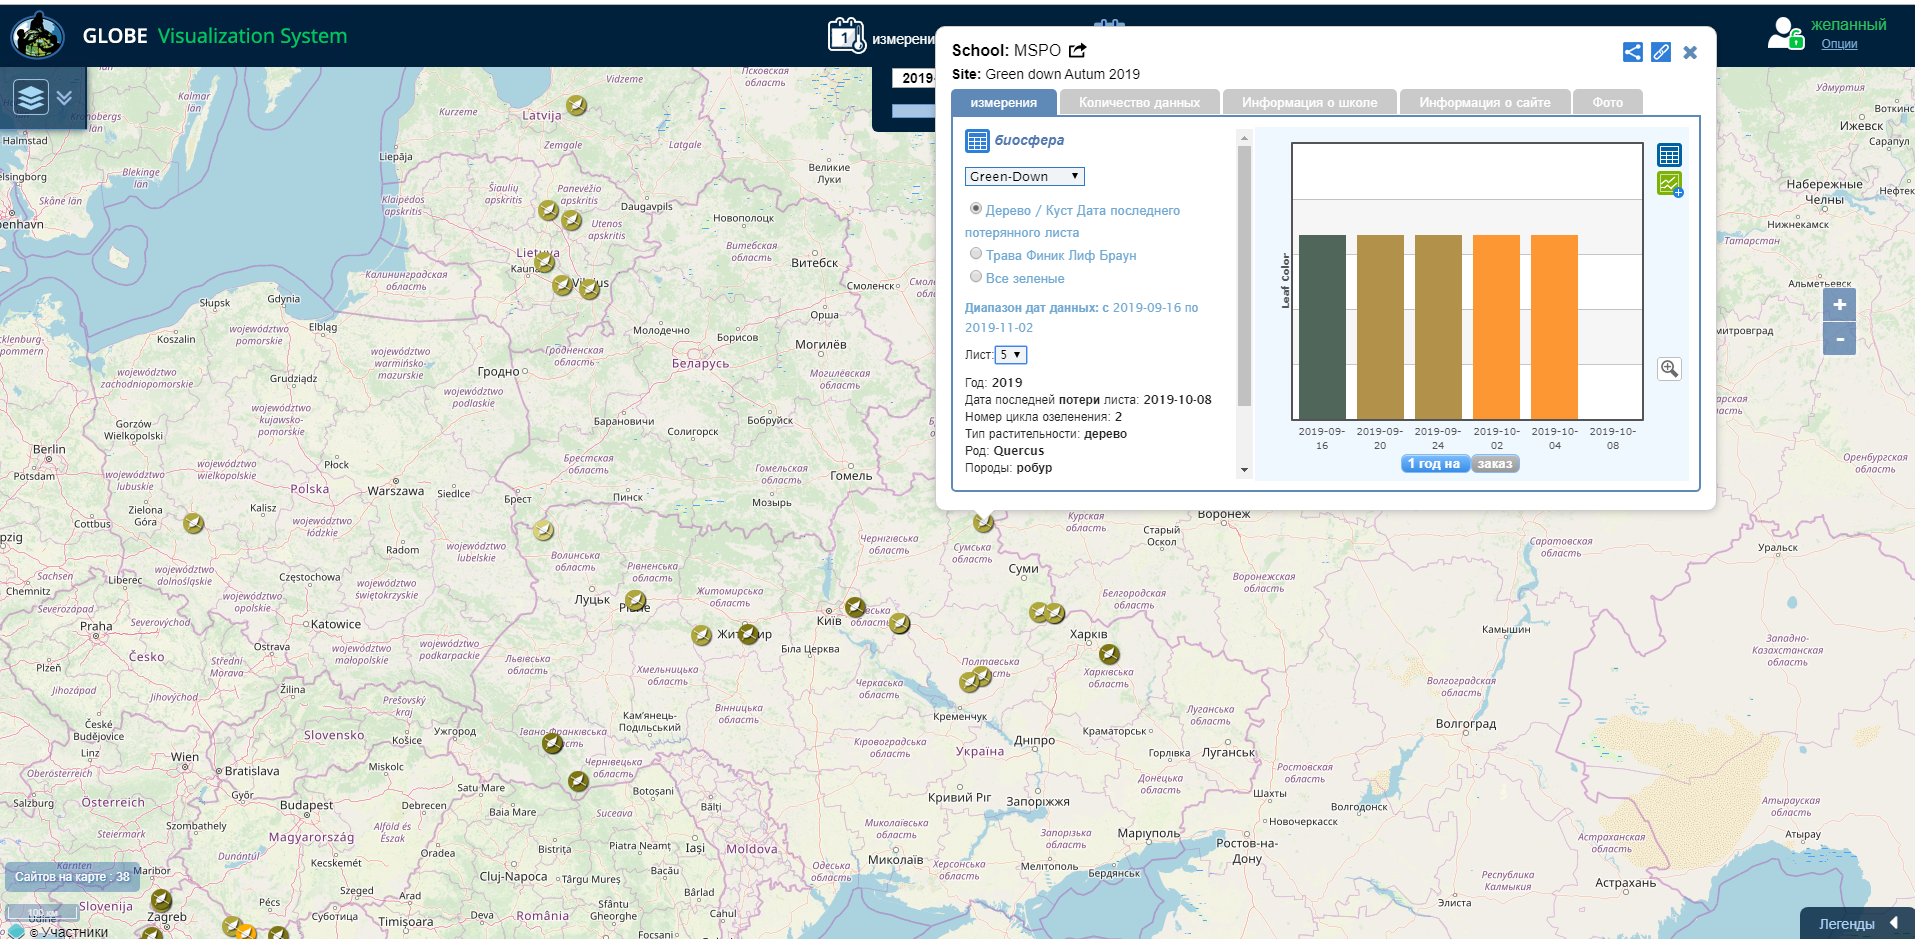Screen dimensions: 1915x939
Task: Click the magnifier zoom icon beside chart
Action: point(1669,369)
